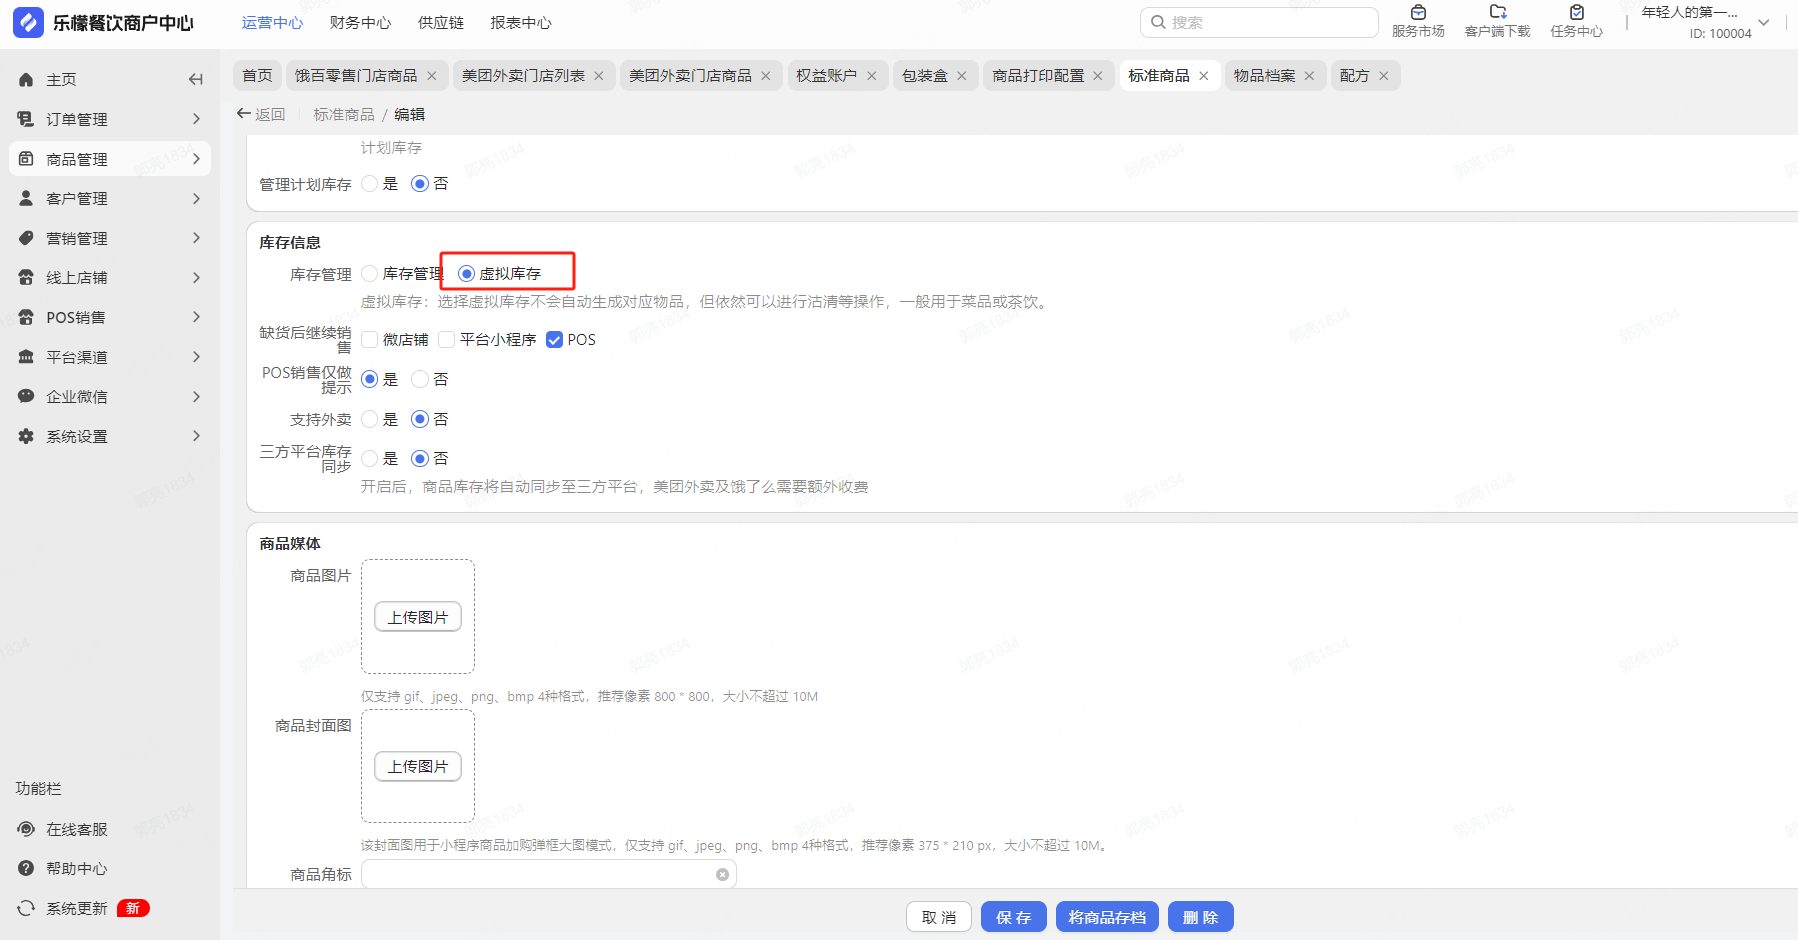The height and width of the screenshot is (940, 1798).
Task: Switch to the 配方 tab
Action: [1355, 76]
